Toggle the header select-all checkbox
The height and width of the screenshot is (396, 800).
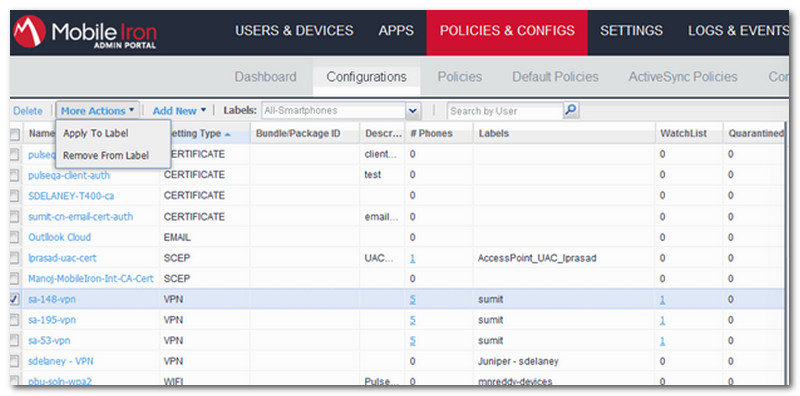pyautogui.click(x=15, y=134)
